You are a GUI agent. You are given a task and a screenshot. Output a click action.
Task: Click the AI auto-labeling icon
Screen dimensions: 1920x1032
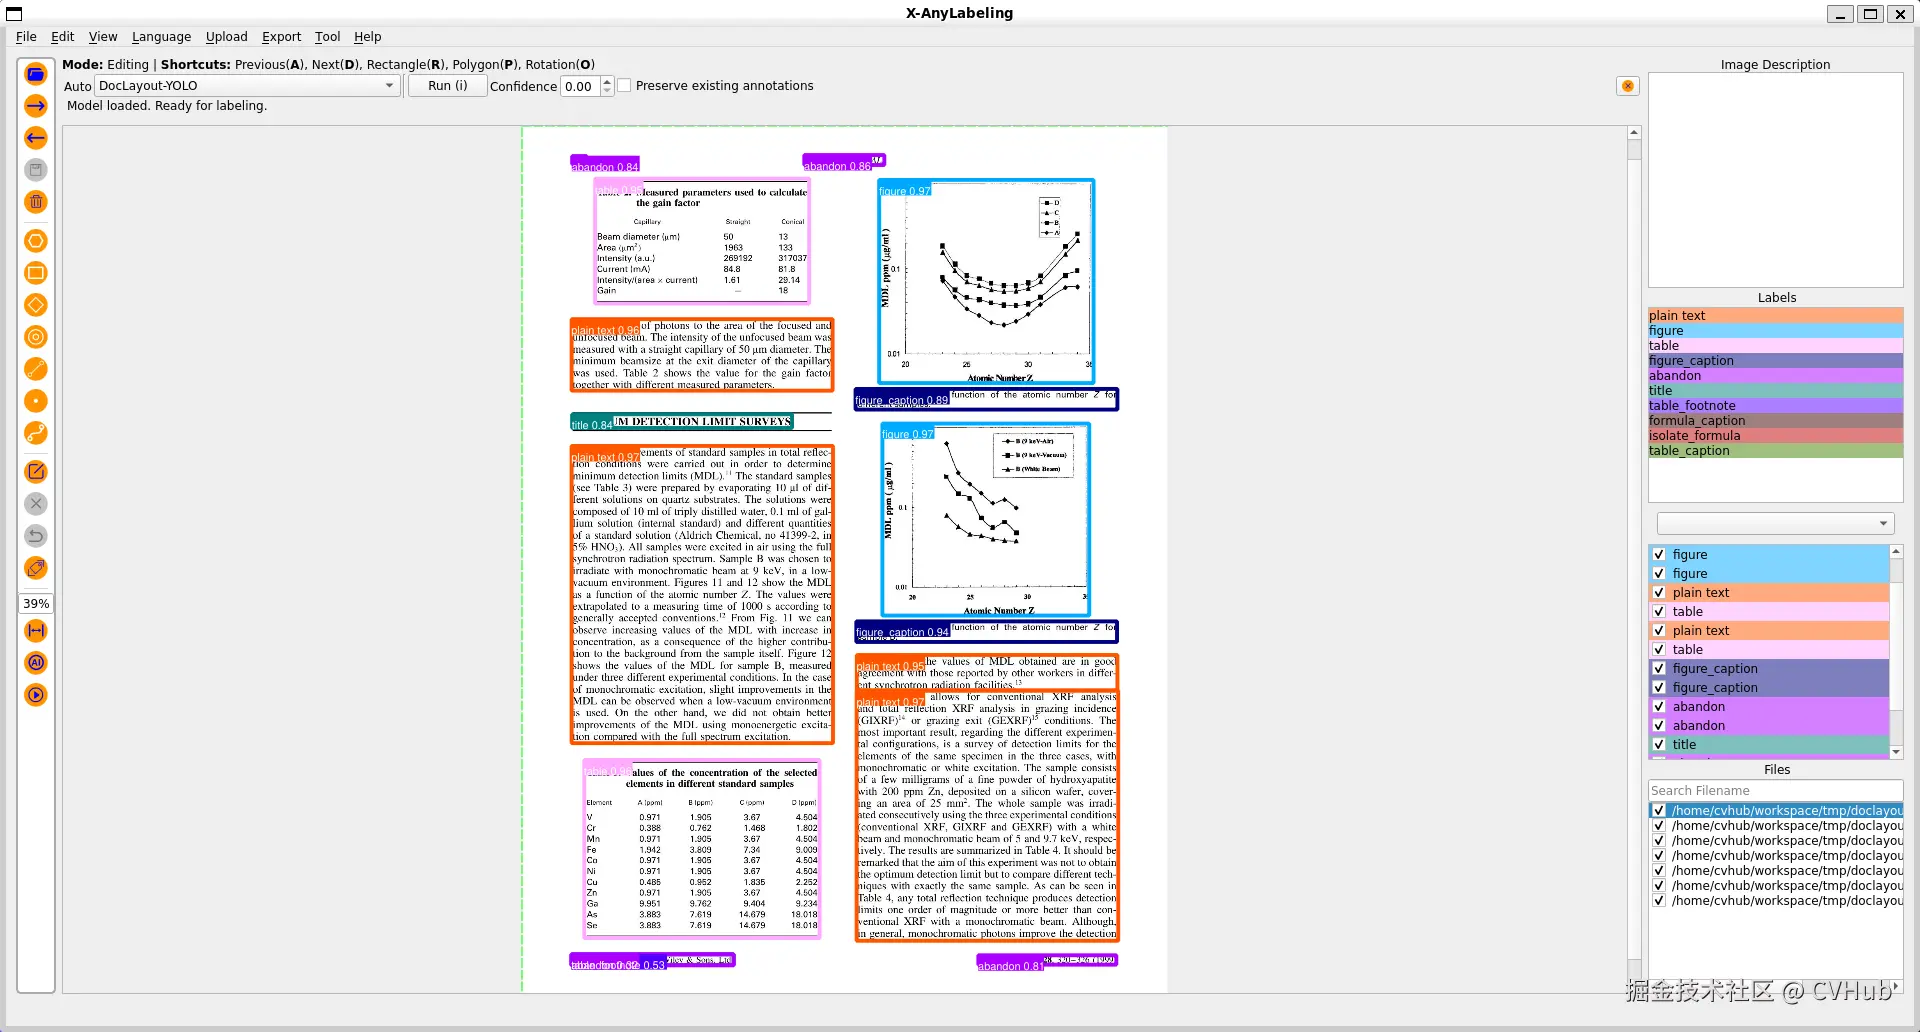36,663
